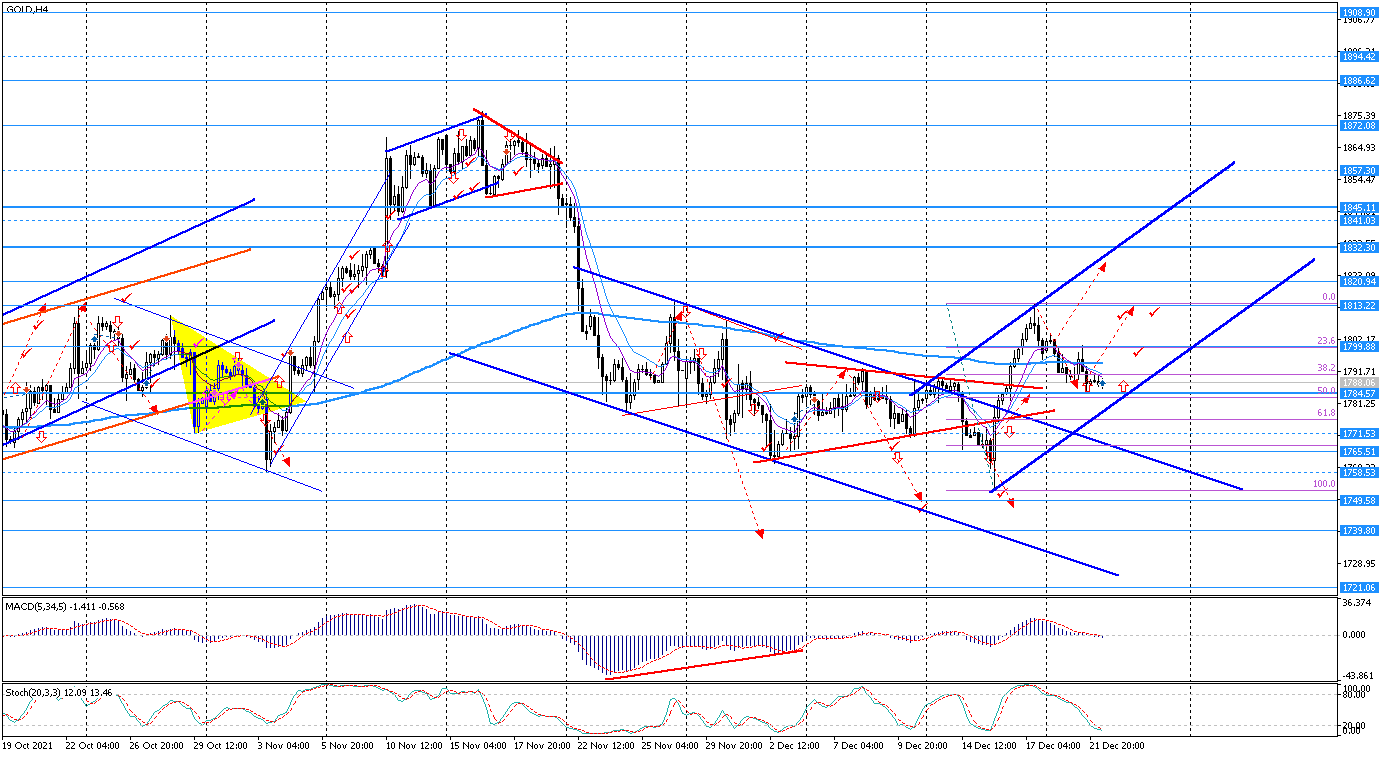Viewport: 1390px width, 757px height.
Task: Click the MACD scale value -43.861
Action: click(1359, 675)
